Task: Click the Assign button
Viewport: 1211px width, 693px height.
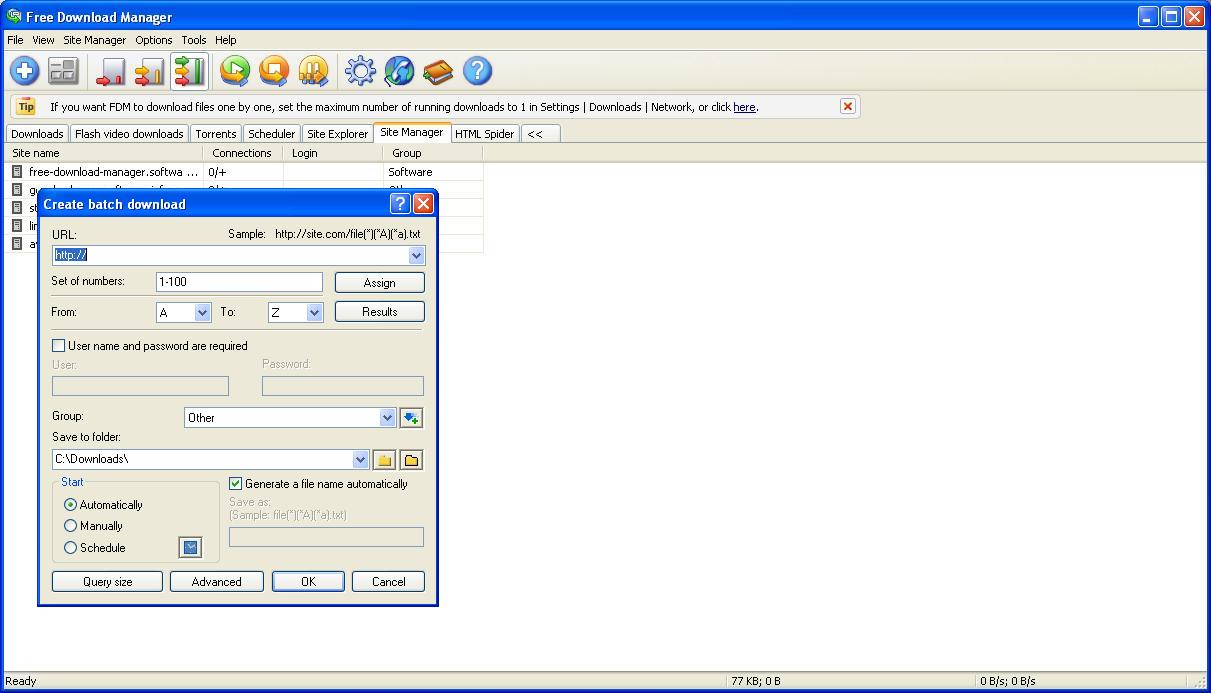Action: (x=379, y=283)
